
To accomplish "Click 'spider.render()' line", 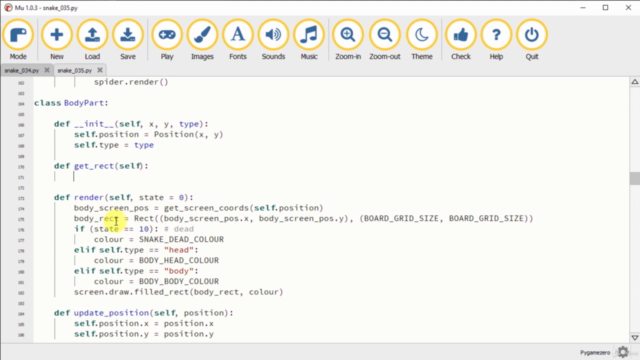I will point(131,82).
